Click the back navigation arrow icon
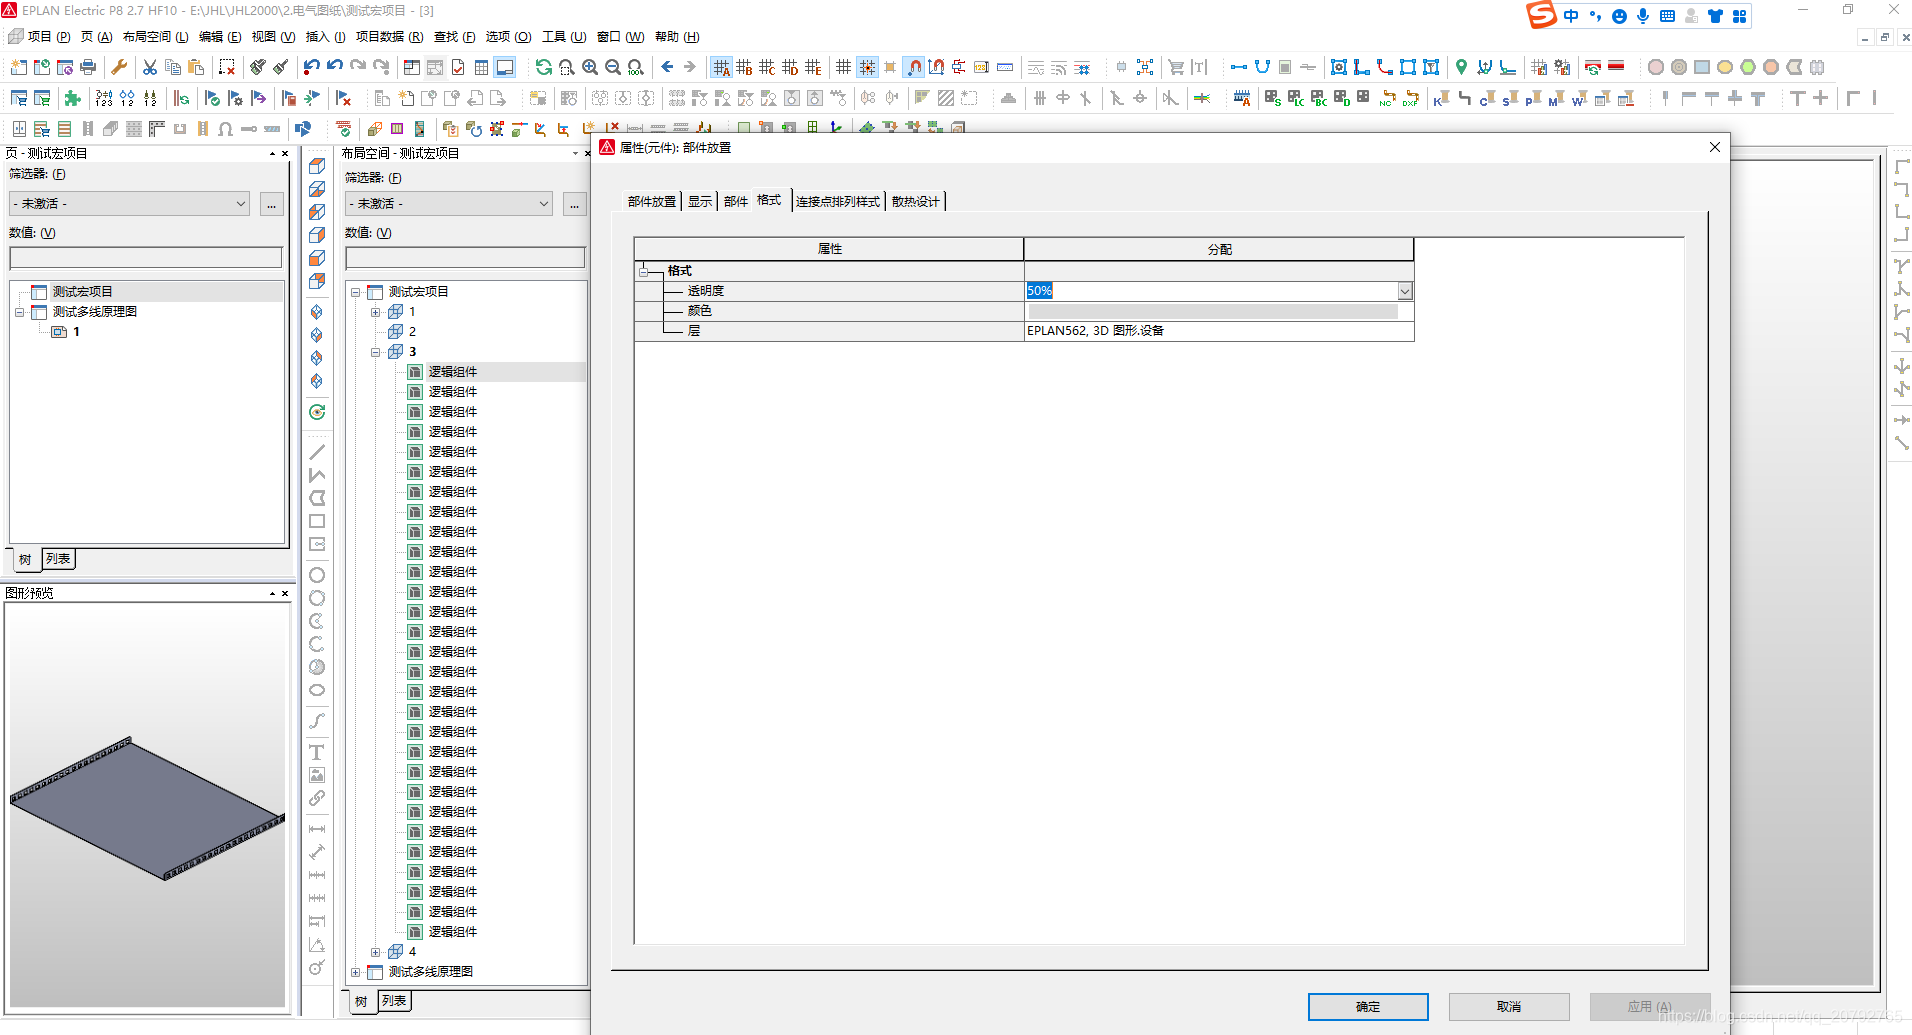This screenshot has height=1035, width=1912. (667, 67)
